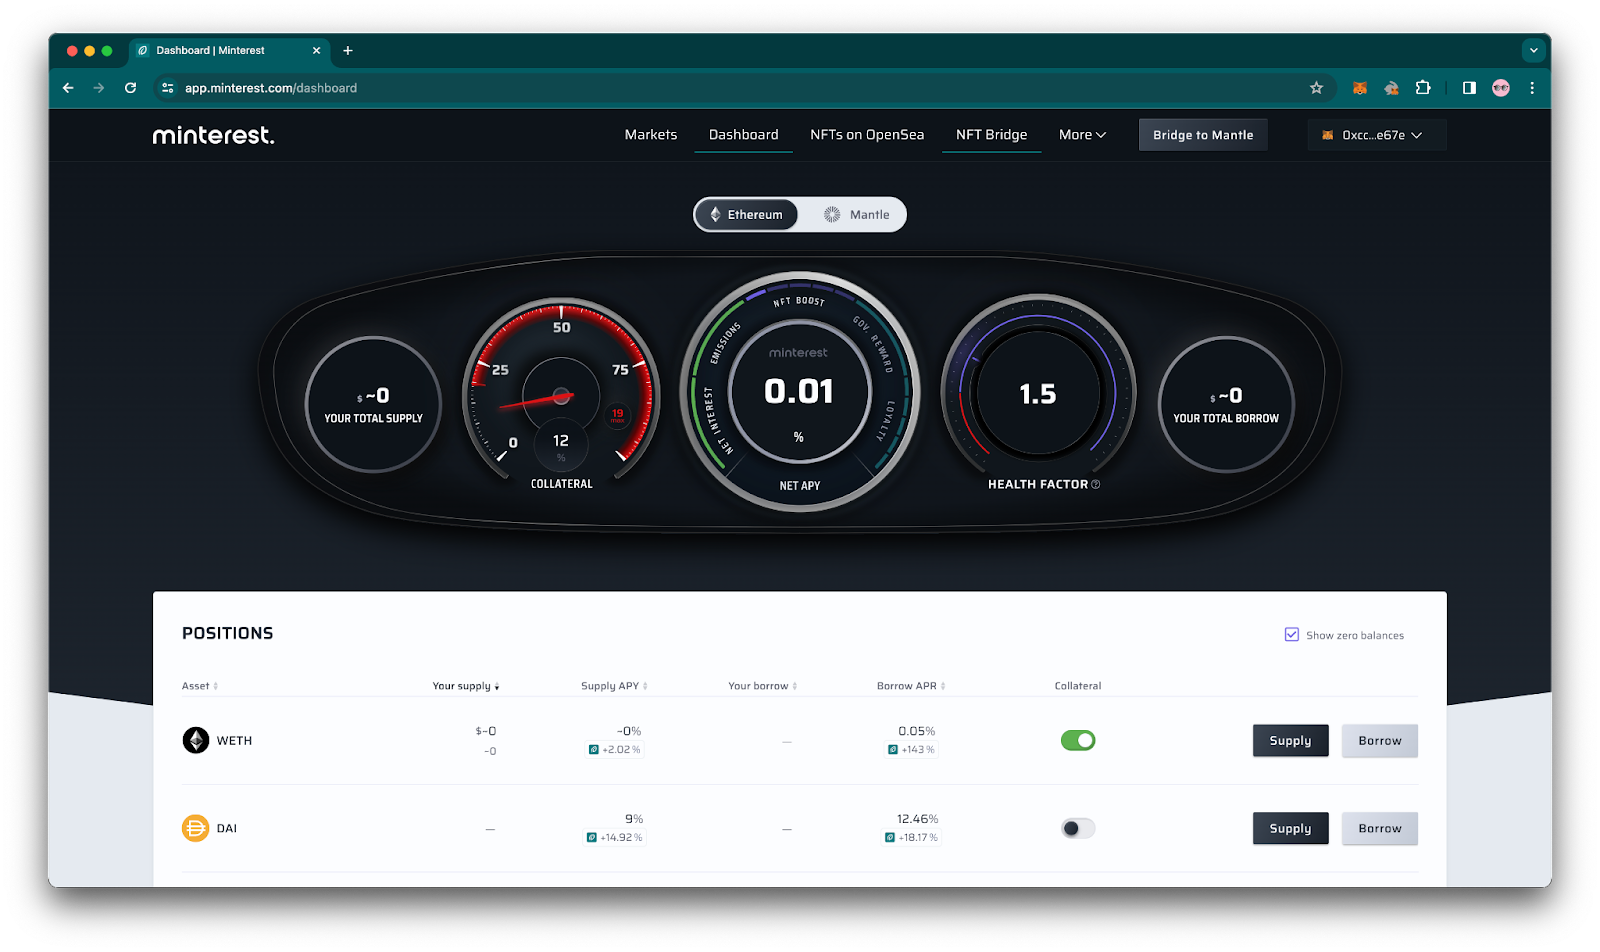The height and width of the screenshot is (952, 1600).
Task: Click the DAI asset icon
Action: [x=195, y=828]
